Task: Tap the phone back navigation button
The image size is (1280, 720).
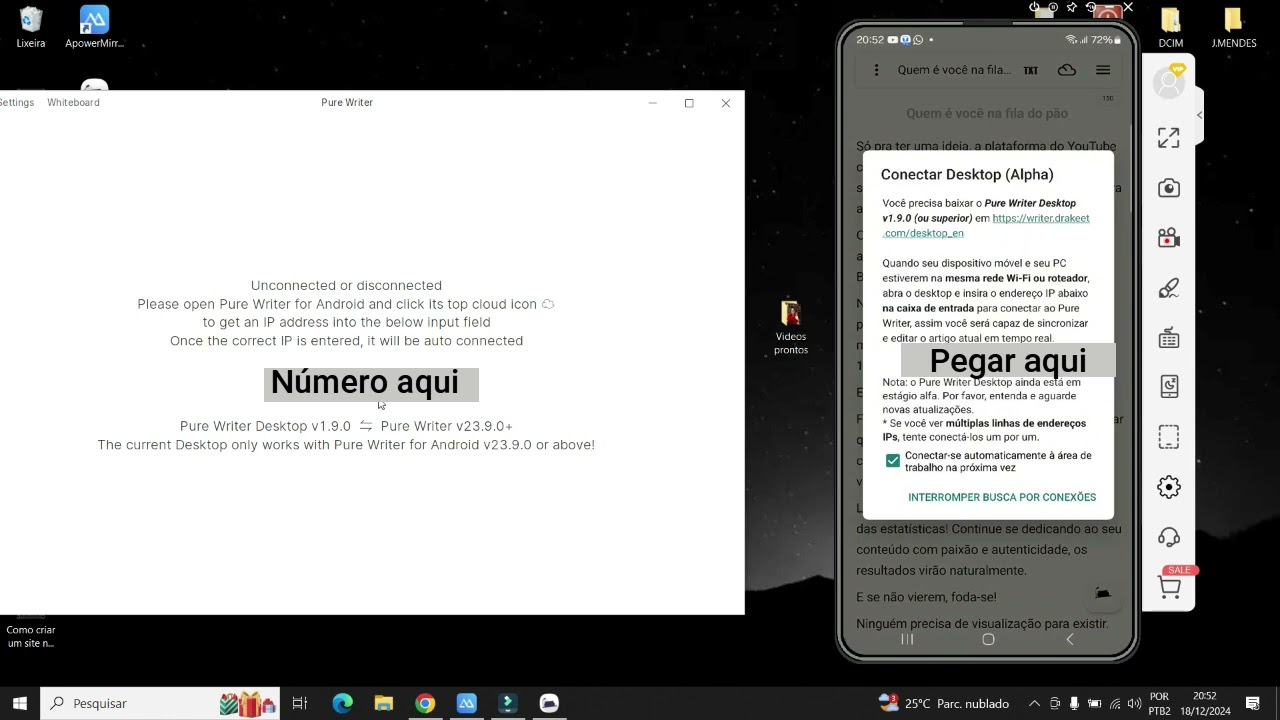Action: (1069, 639)
